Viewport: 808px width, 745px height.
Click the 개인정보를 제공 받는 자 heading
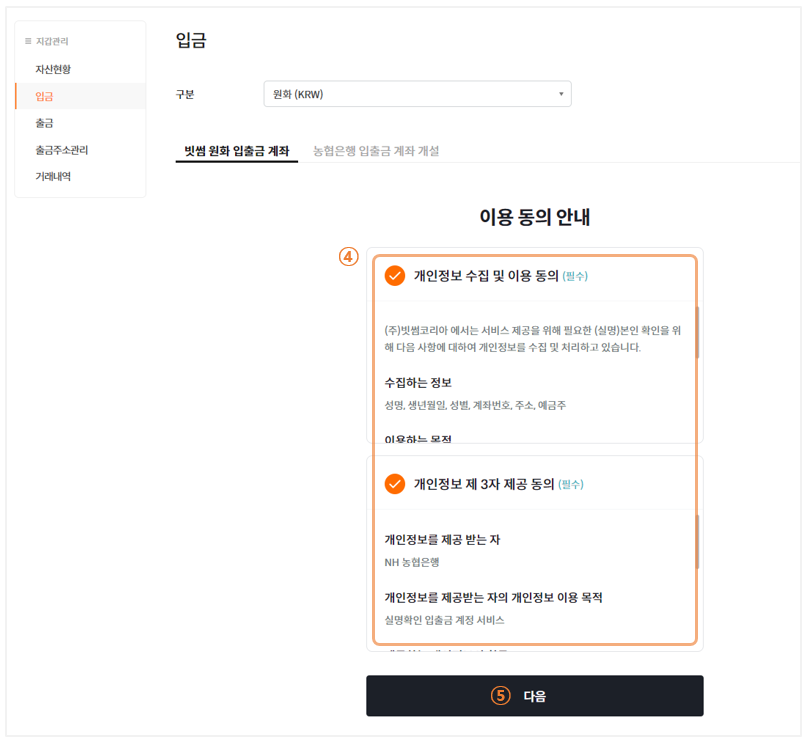(442, 539)
